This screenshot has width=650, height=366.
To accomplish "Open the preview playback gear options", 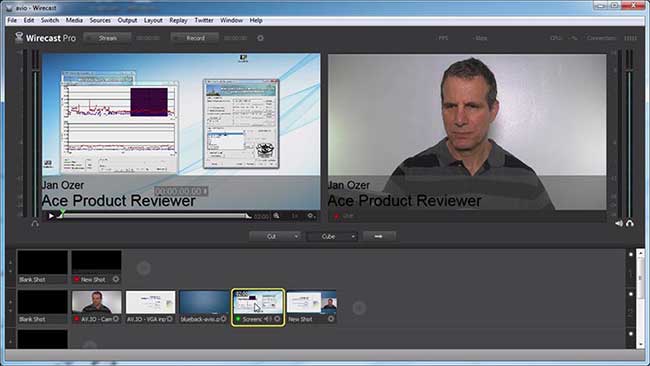I will 311,216.
